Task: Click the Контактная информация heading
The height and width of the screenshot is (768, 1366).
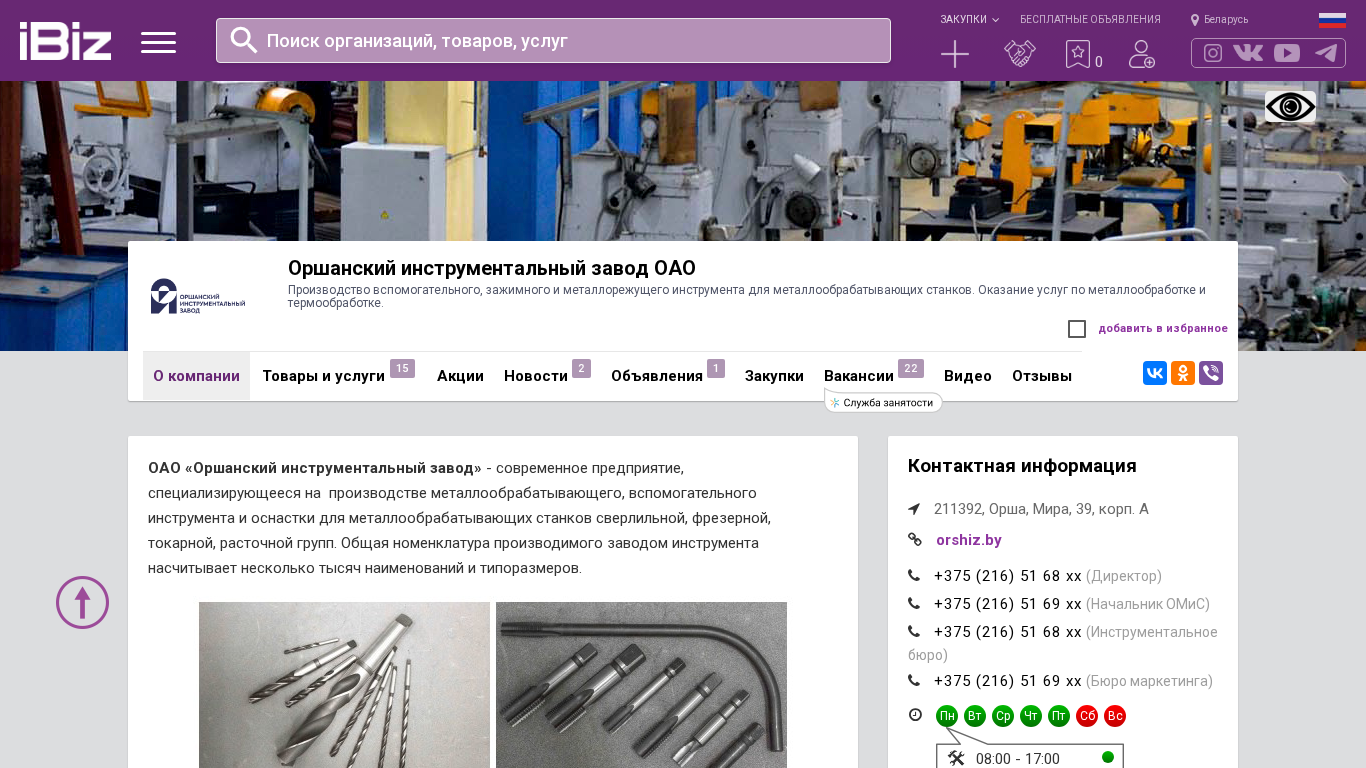Action: click(1022, 466)
